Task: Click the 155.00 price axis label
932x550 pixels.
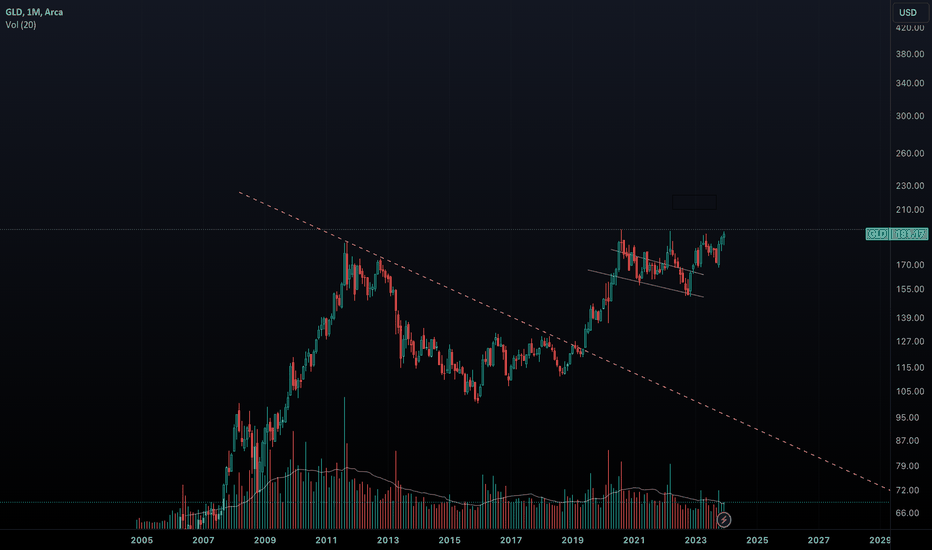Action: point(909,290)
